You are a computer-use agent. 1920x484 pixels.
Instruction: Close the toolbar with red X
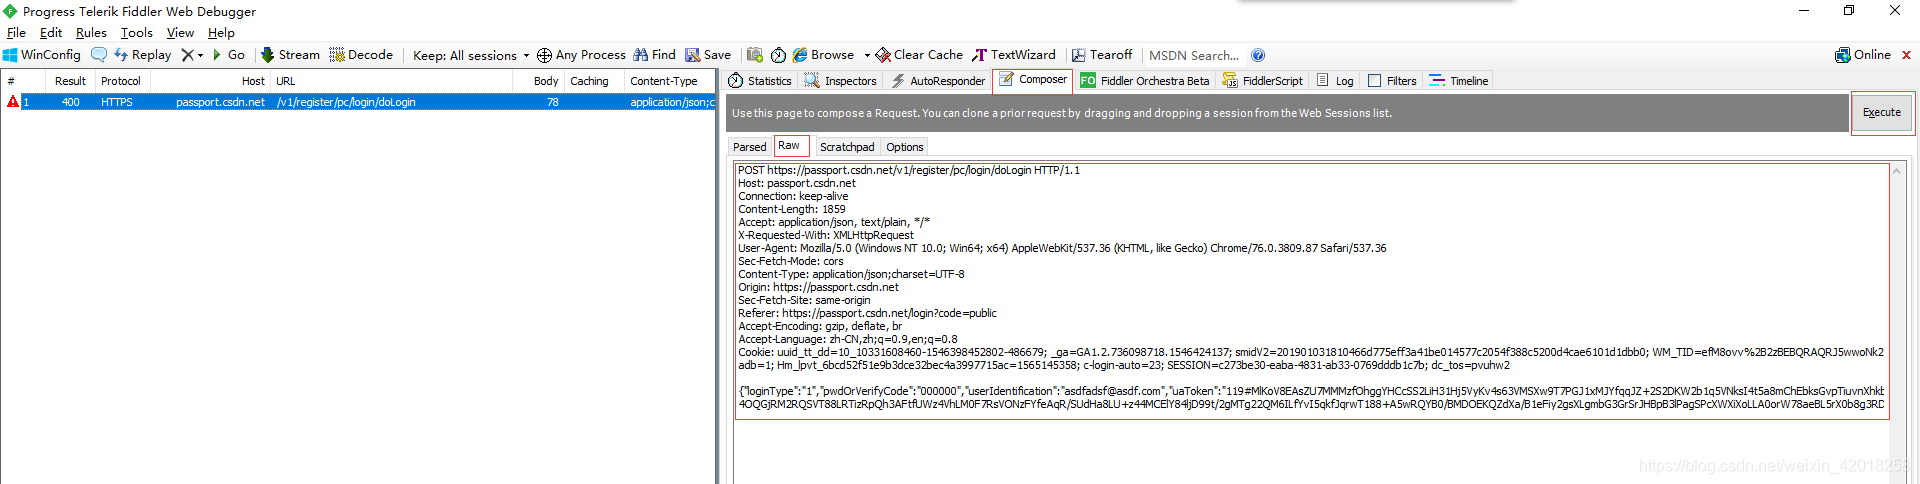coord(1906,55)
